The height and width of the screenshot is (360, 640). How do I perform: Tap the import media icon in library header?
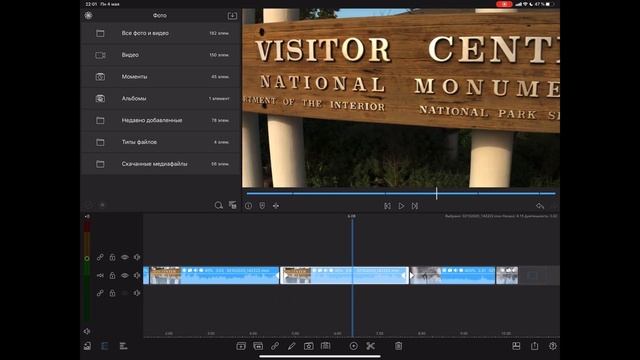point(232,16)
